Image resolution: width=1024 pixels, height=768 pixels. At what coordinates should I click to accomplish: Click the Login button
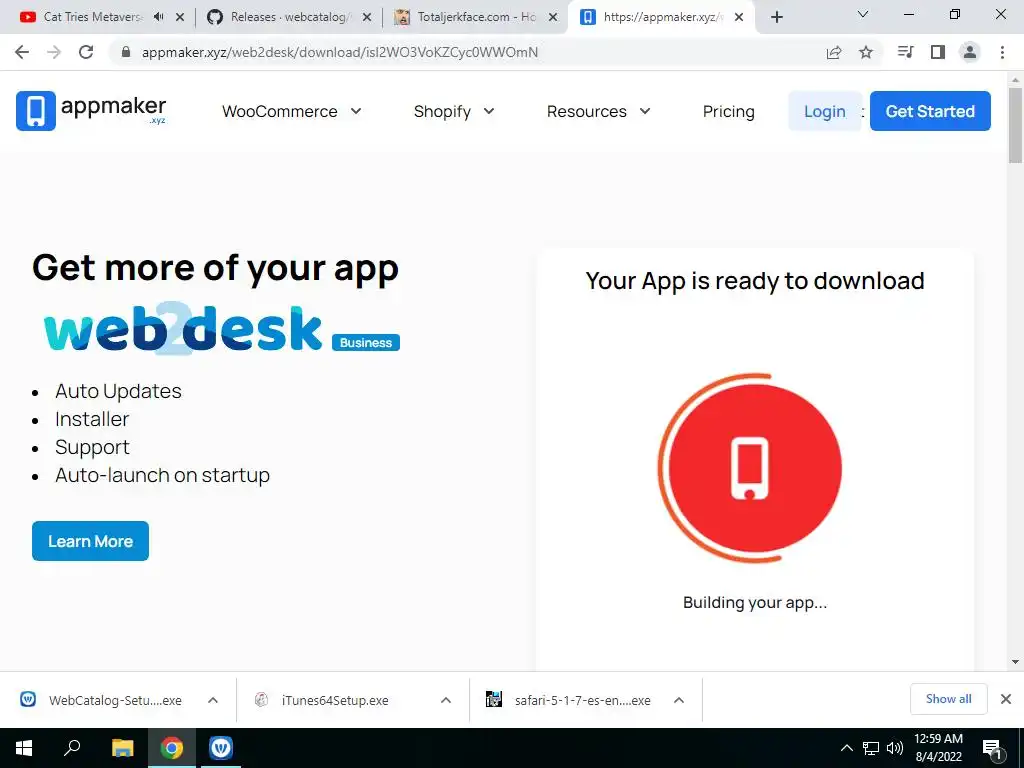[825, 111]
